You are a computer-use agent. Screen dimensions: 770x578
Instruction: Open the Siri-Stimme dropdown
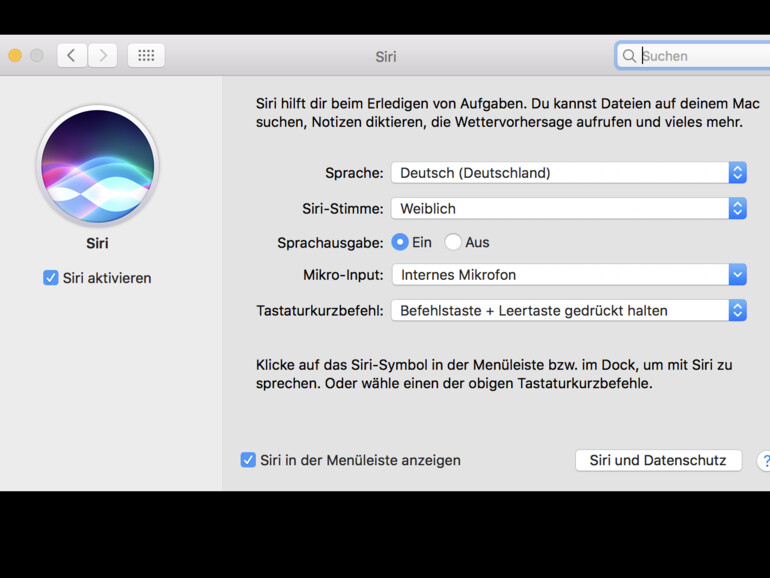568,209
